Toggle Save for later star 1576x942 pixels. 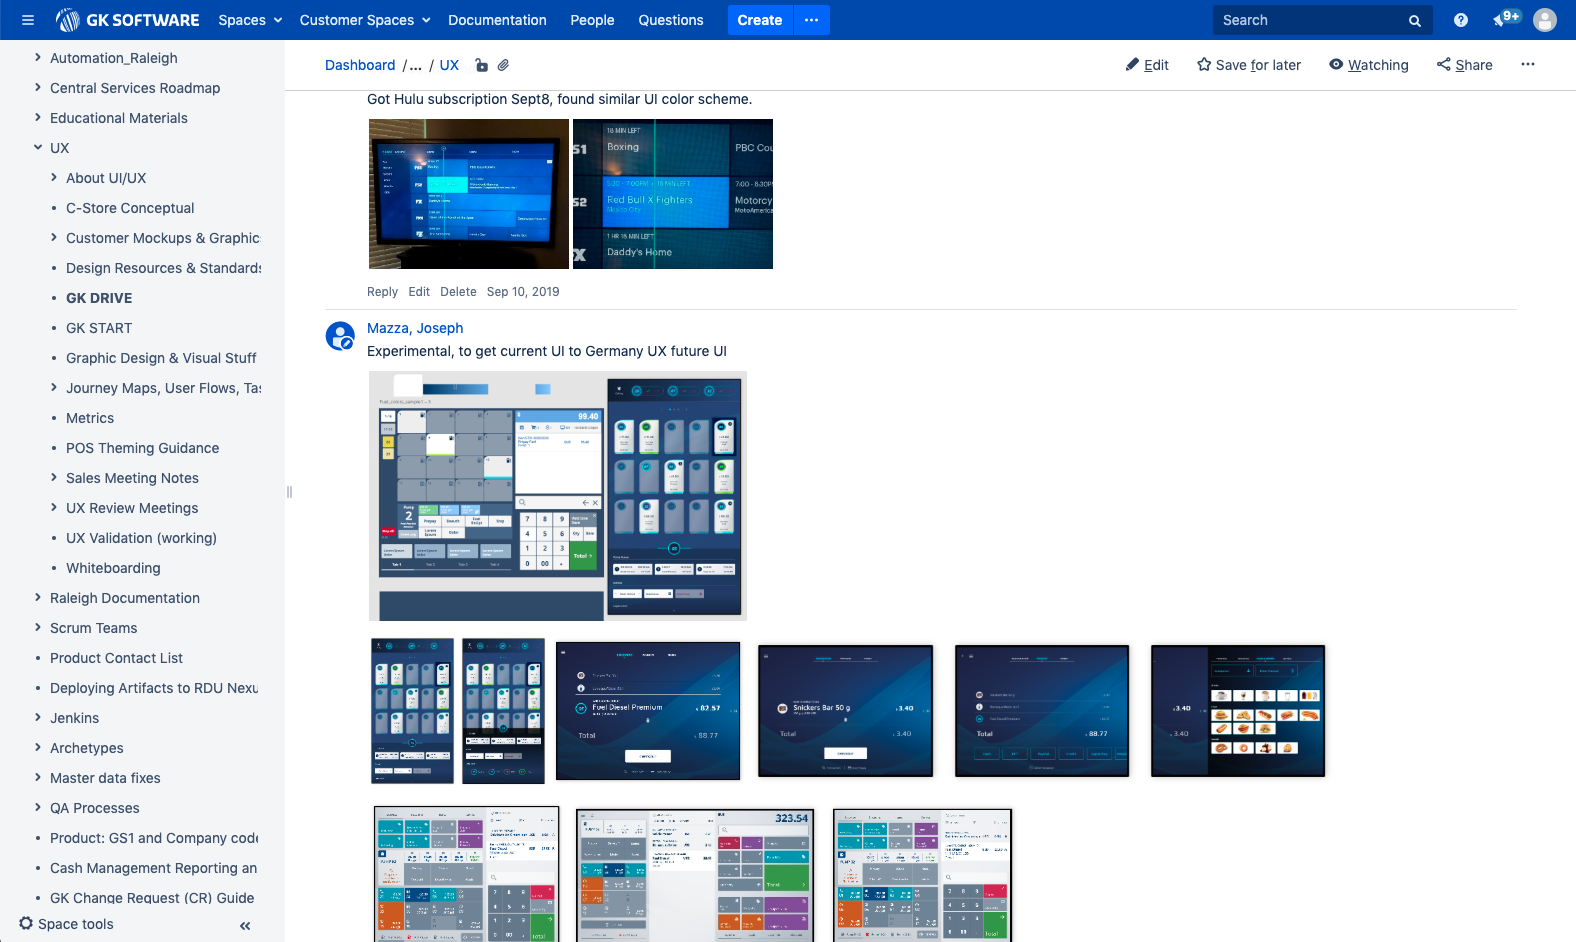click(1249, 65)
